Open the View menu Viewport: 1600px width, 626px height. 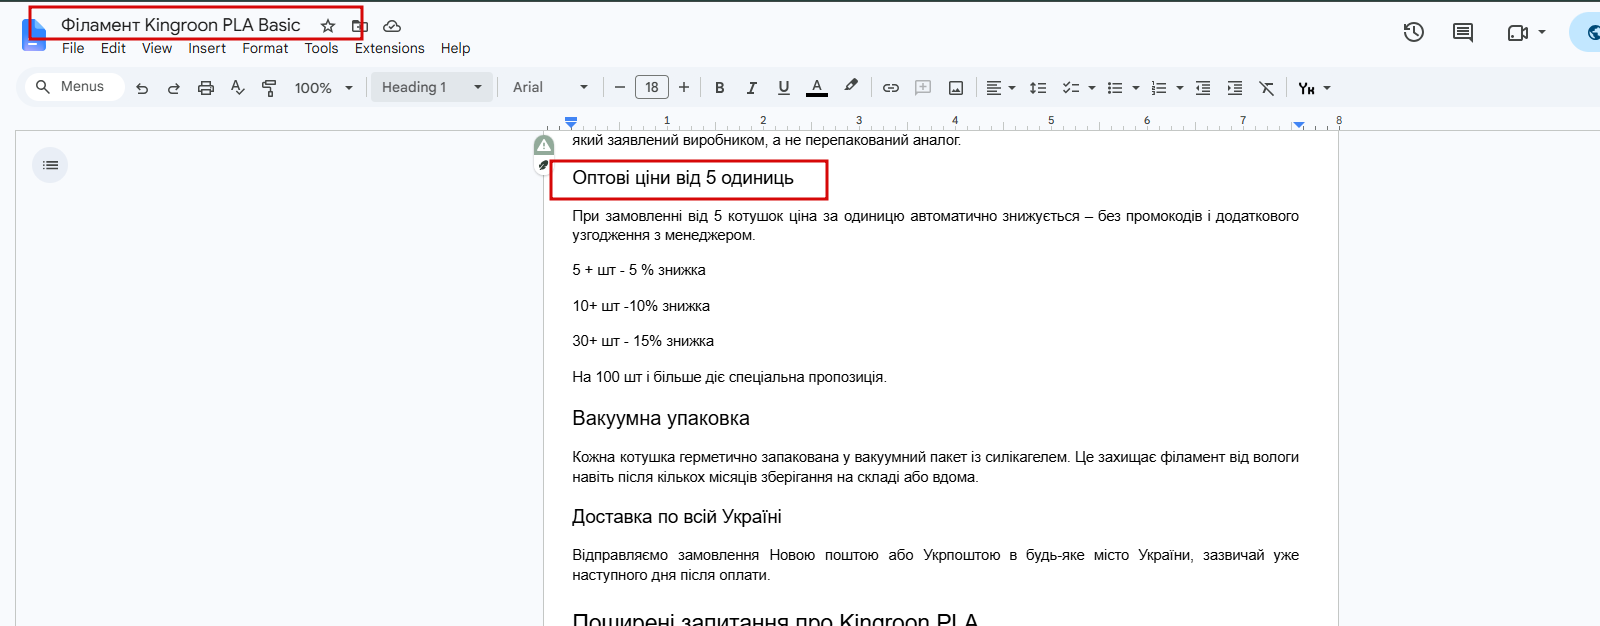point(157,48)
